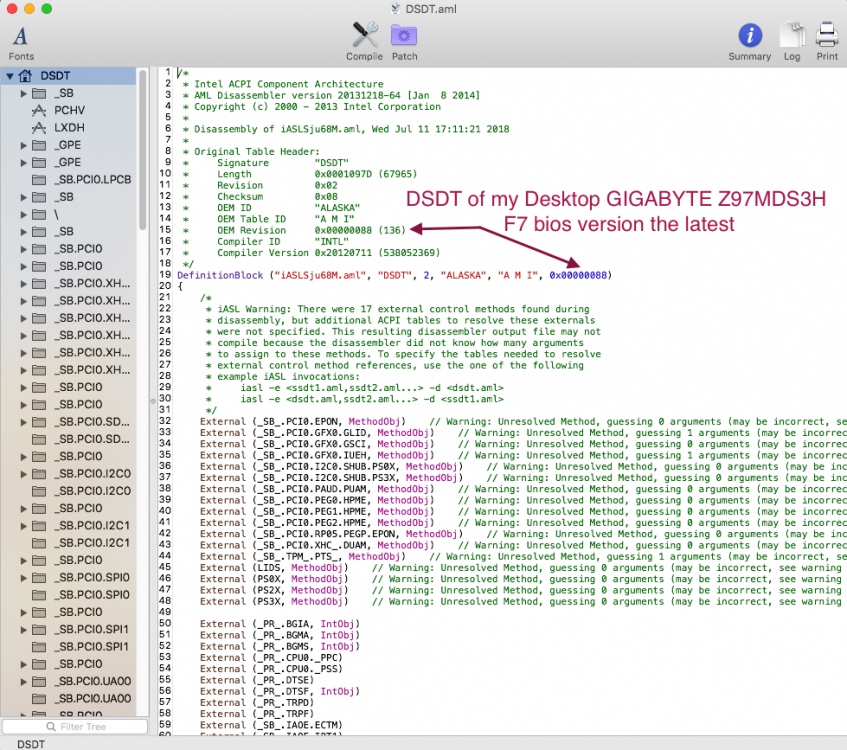The image size is (847, 750).
Task: Click External _PR_.BGIA IntObj line
Action: pyautogui.click(x=280, y=624)
